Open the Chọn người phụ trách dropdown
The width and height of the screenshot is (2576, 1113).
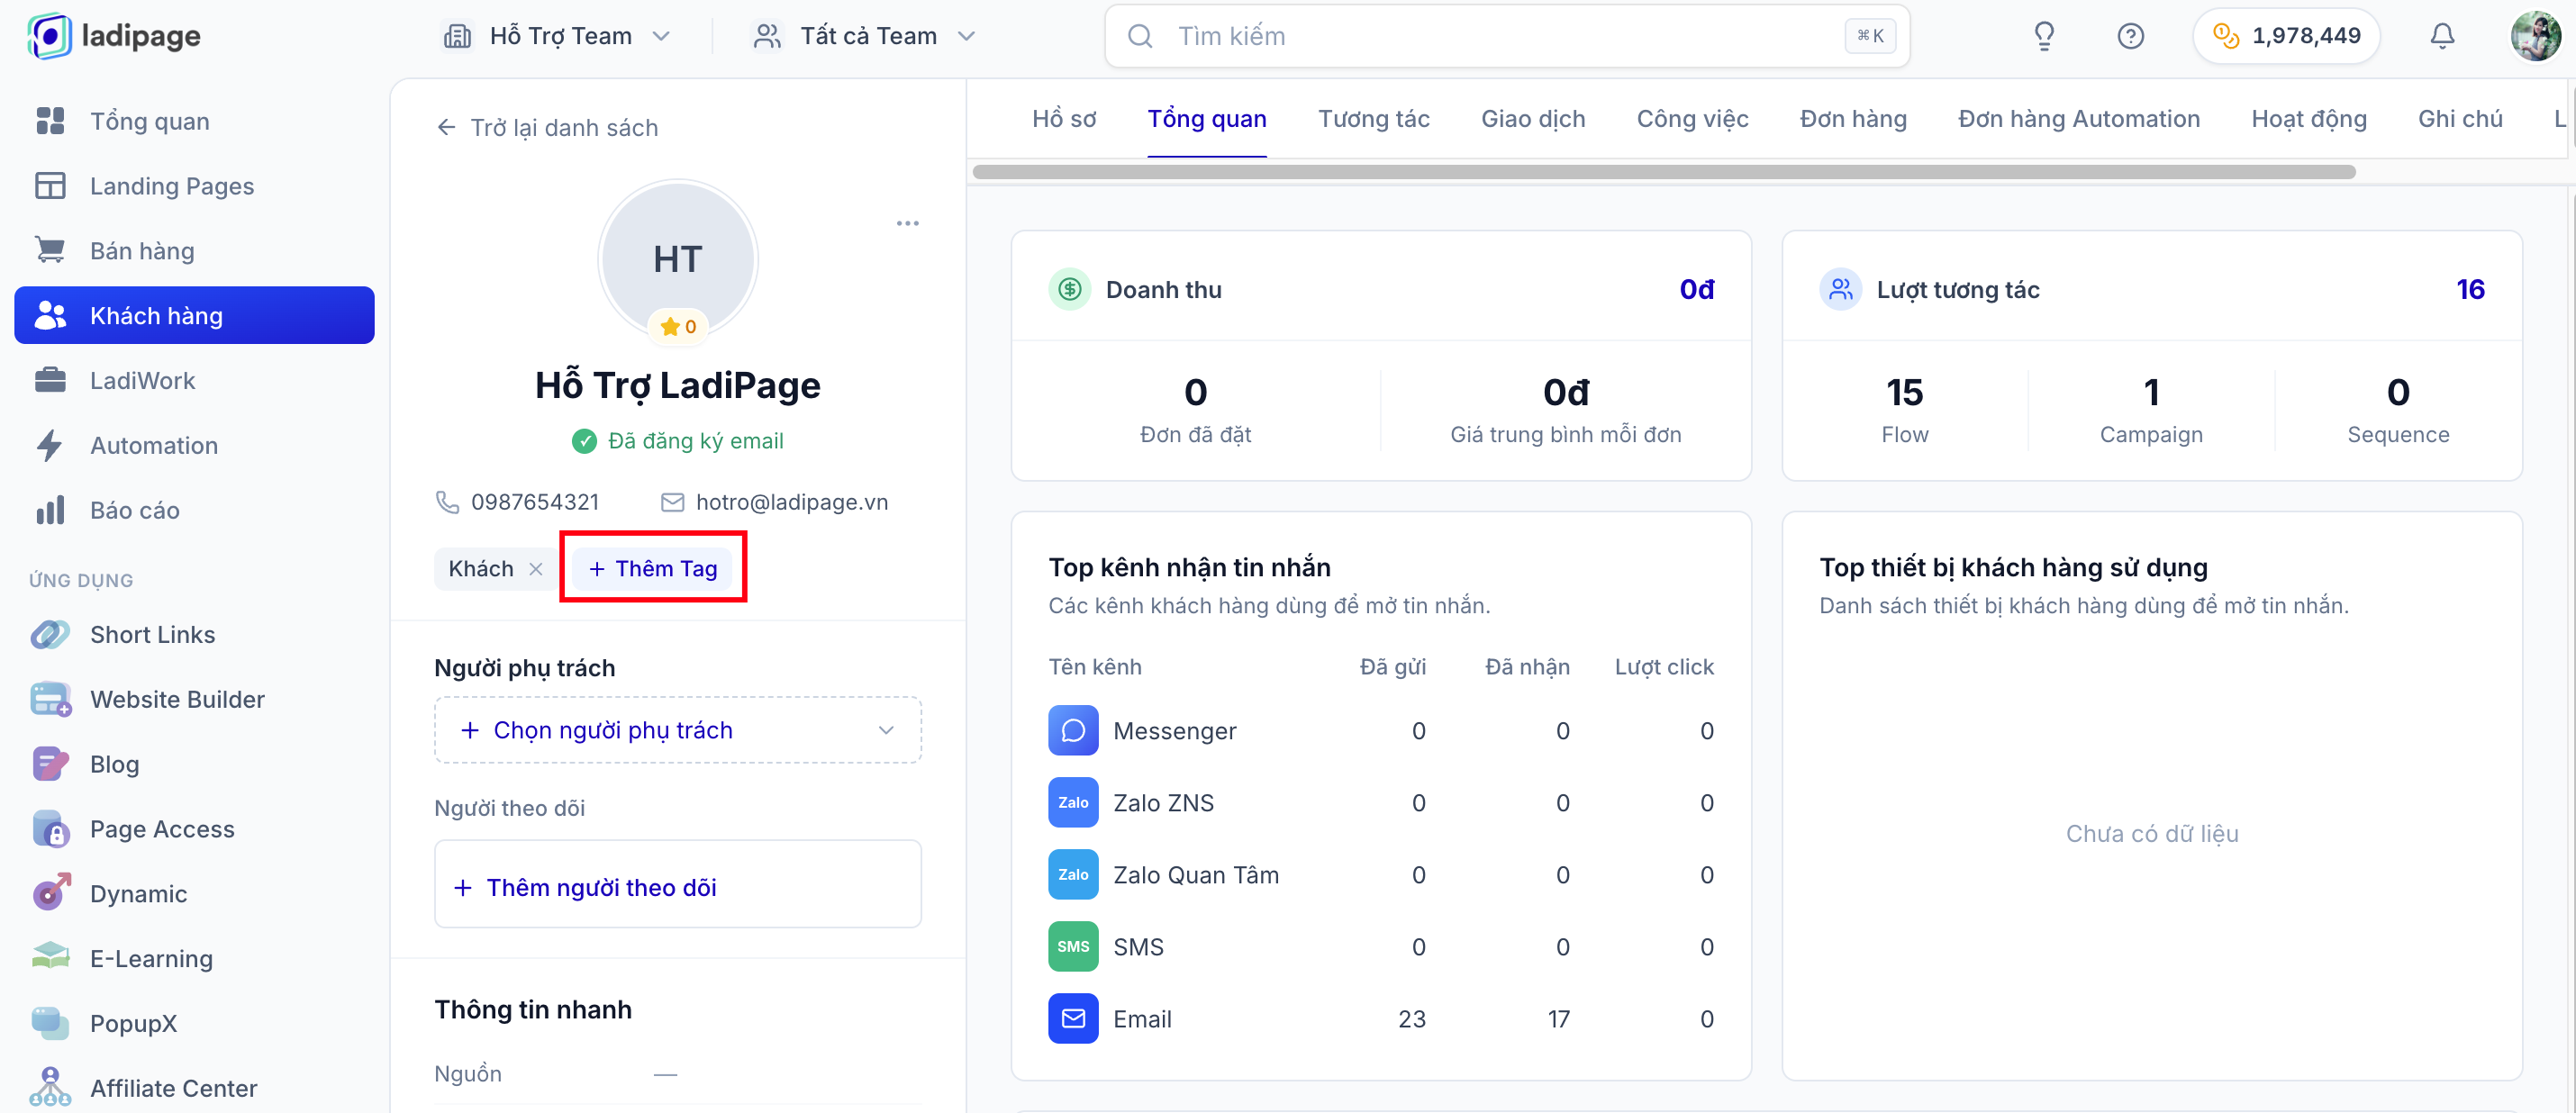point(678,731)
